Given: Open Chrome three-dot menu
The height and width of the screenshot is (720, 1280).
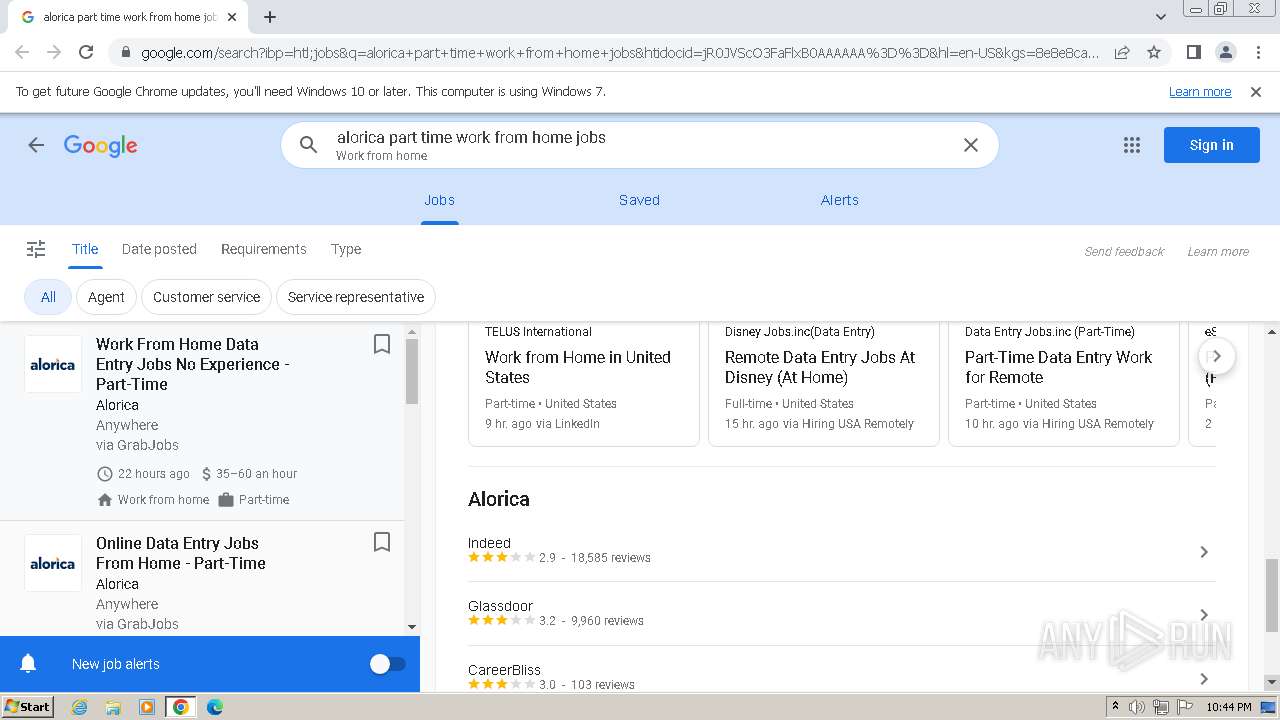Looking at the screenshot, I should coord(1257,52).
